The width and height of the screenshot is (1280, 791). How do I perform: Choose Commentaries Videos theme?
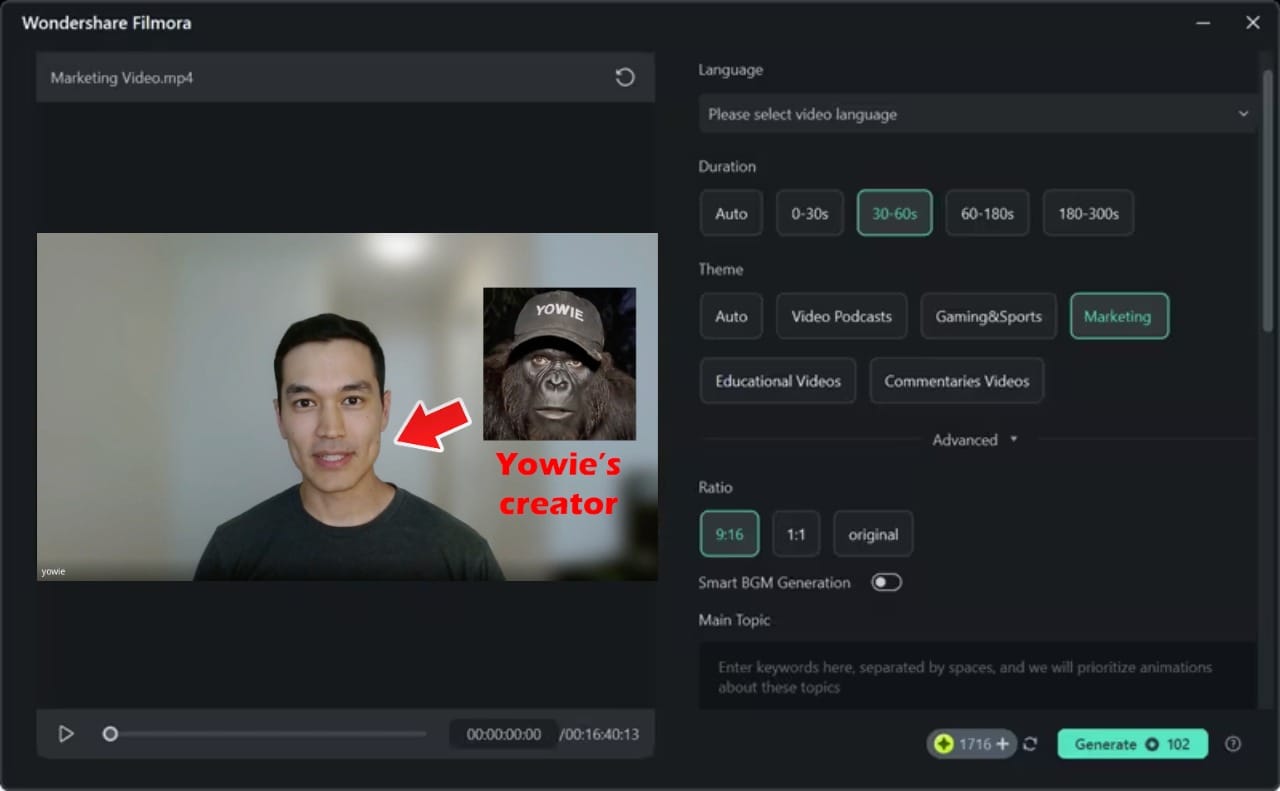click(x=956, y=381)
